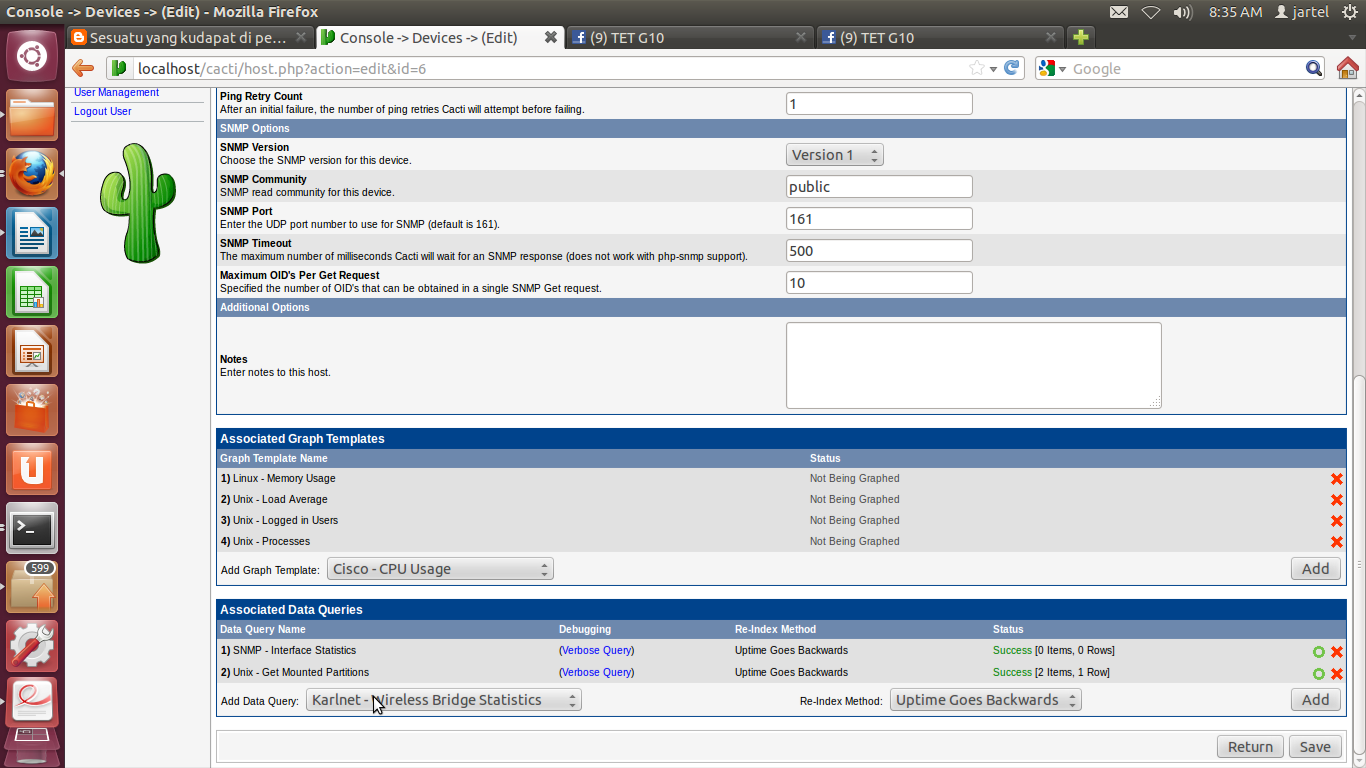Open the Add Data Query dropdown
1366x768 pixels.
coord(443,700)
